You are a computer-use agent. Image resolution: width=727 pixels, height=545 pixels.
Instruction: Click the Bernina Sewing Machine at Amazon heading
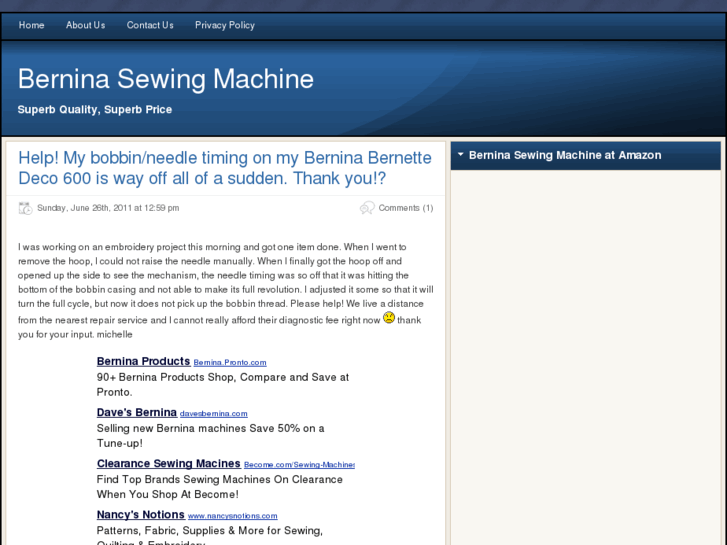pos(565,155)
